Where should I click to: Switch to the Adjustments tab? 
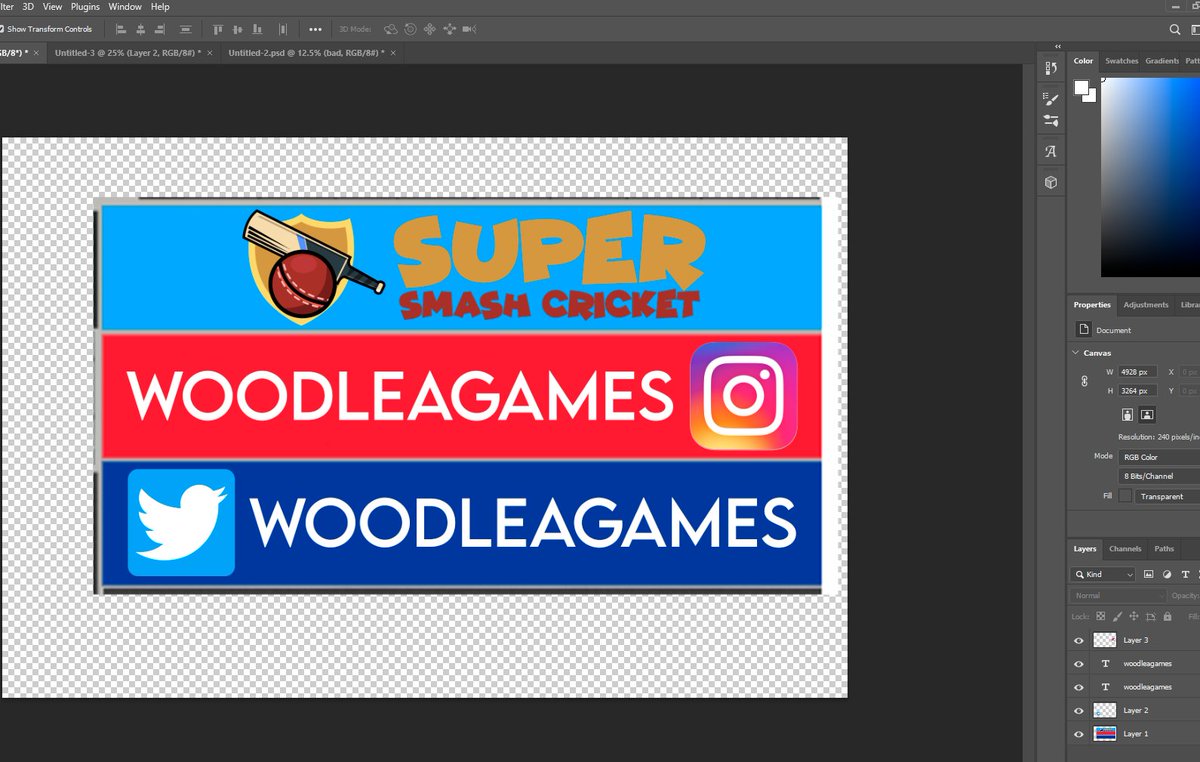pyautogui.click(x=1145, y=305)
